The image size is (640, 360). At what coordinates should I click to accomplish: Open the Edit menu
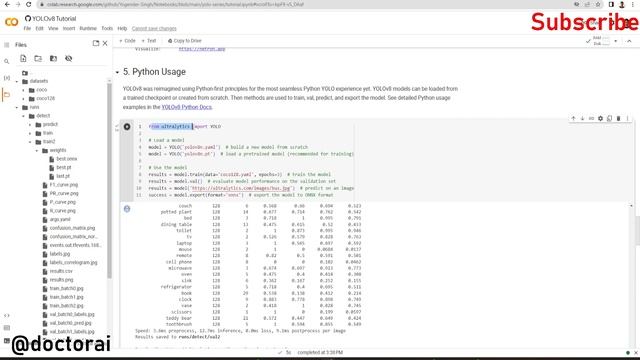(39, 29)
